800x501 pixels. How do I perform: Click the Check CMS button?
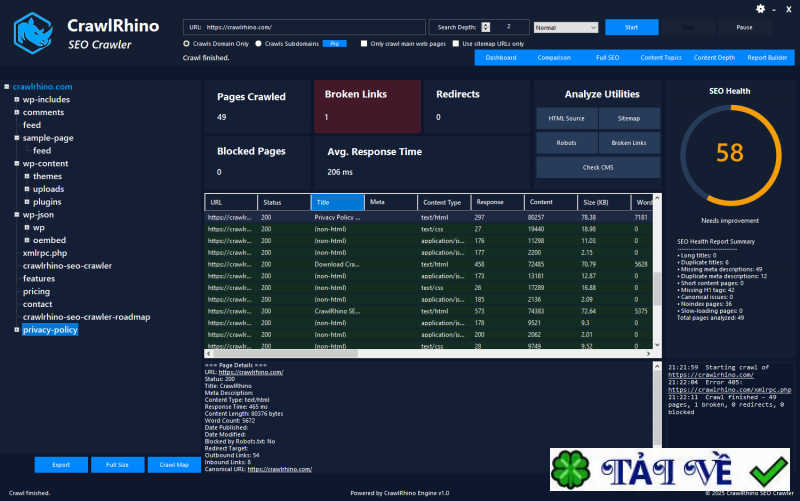coord(598,167)
